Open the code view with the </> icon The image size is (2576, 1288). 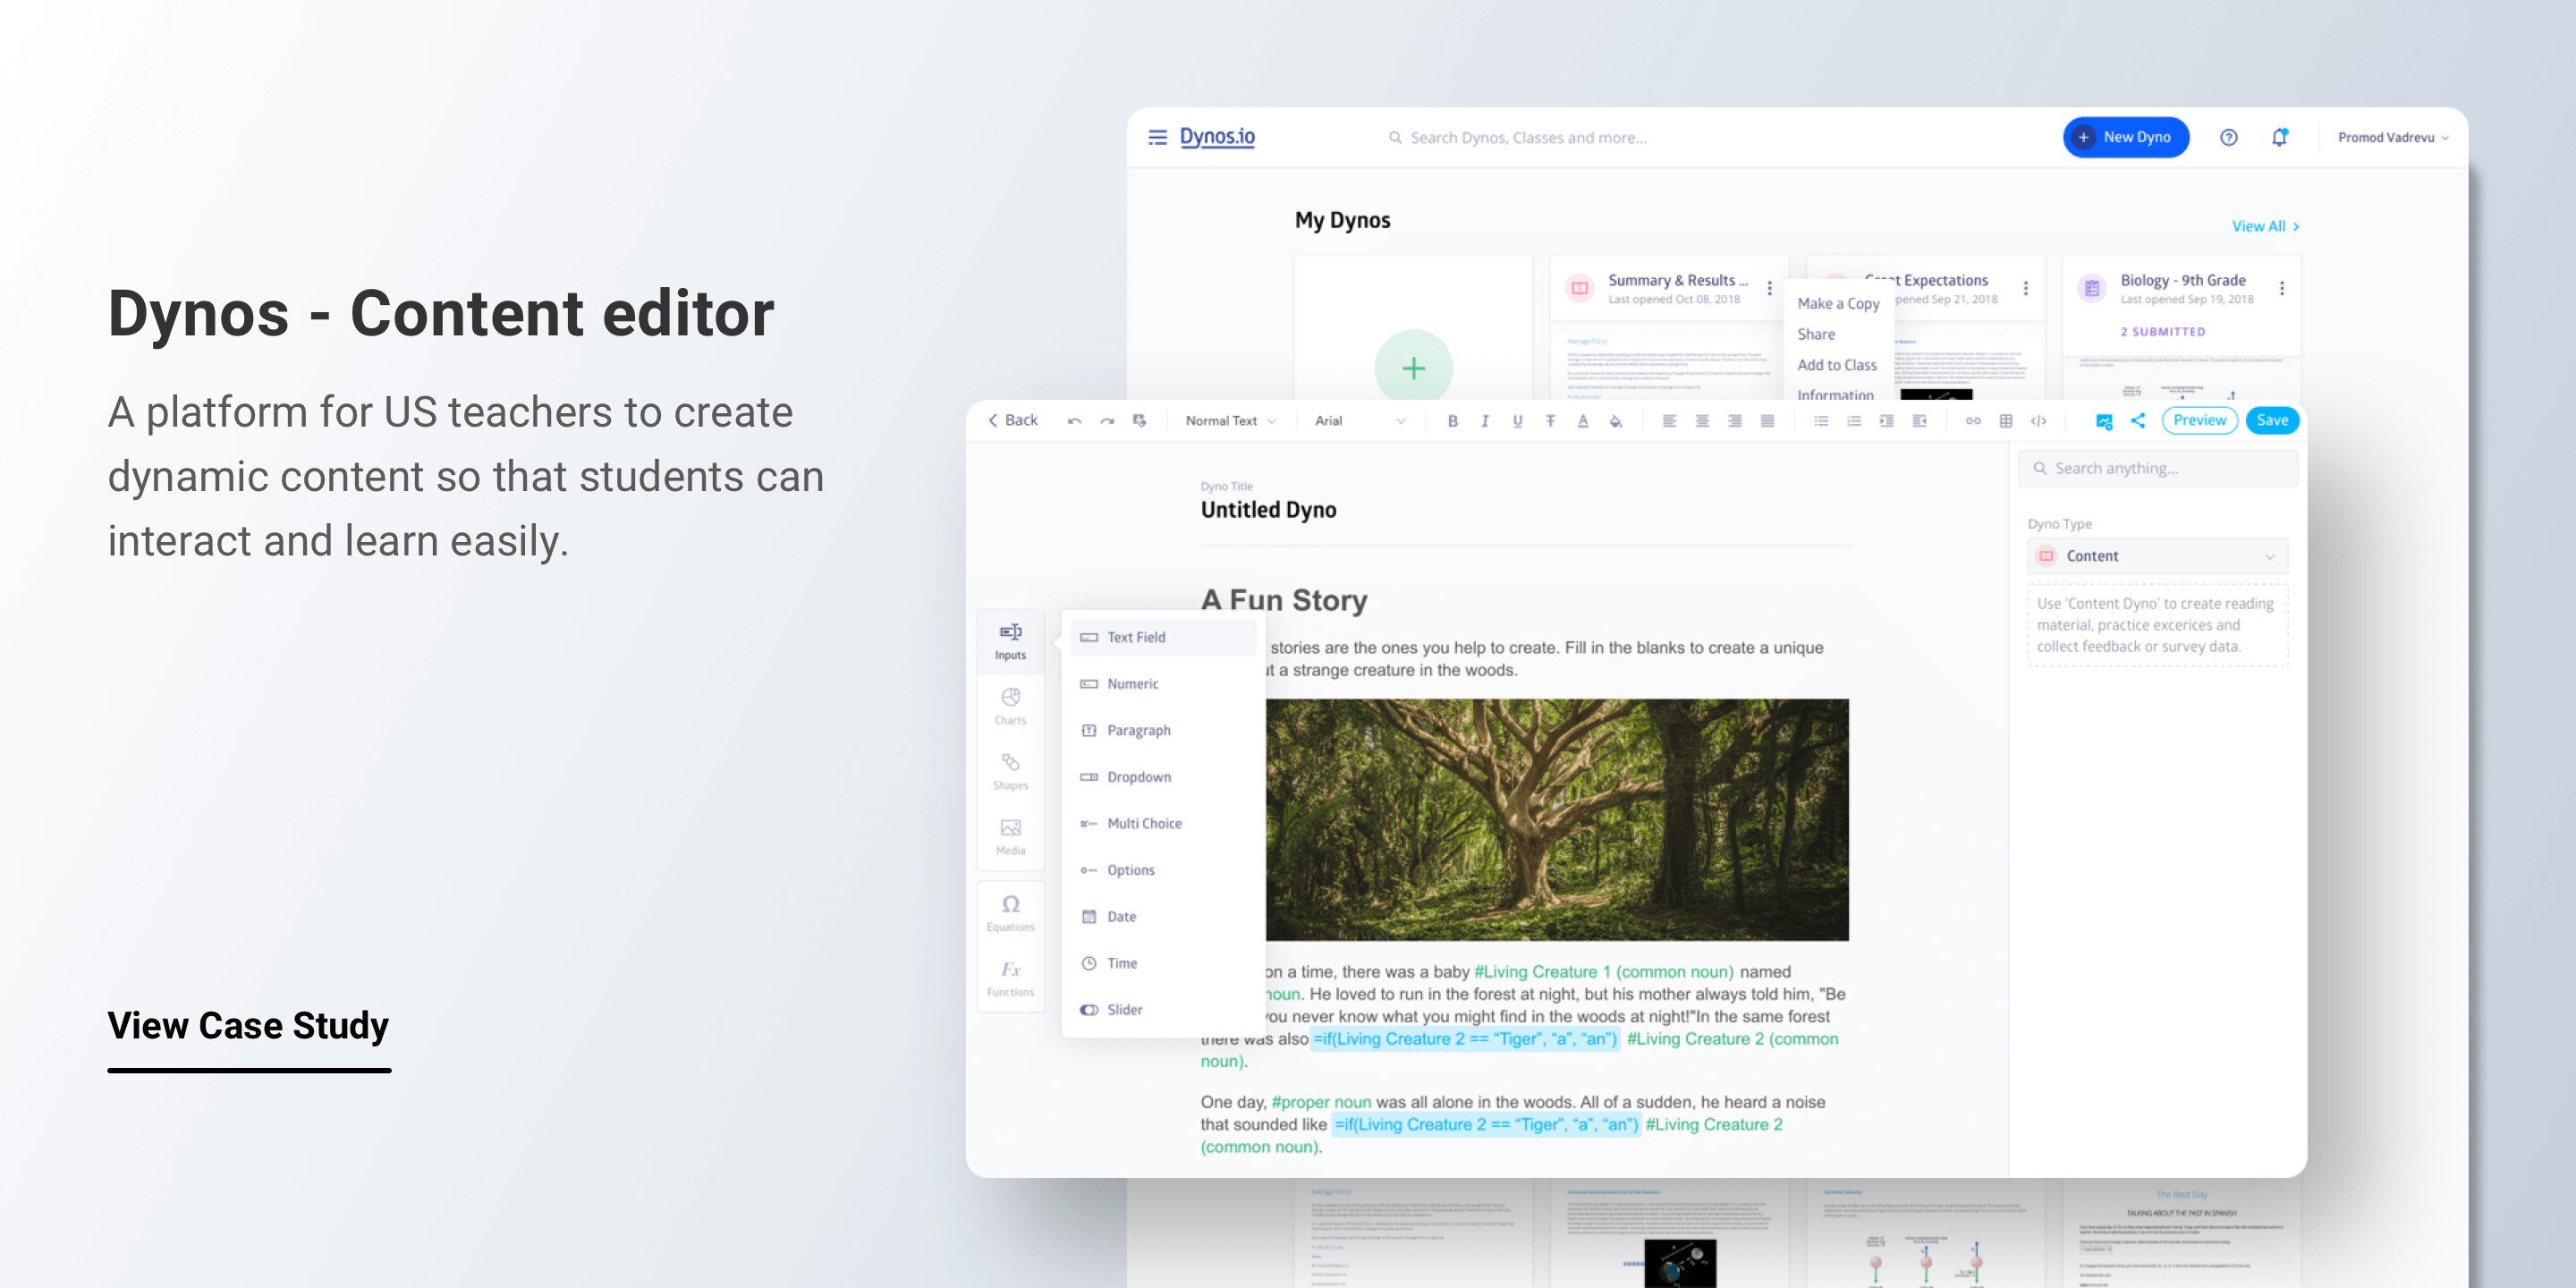tap(2039, 420)
